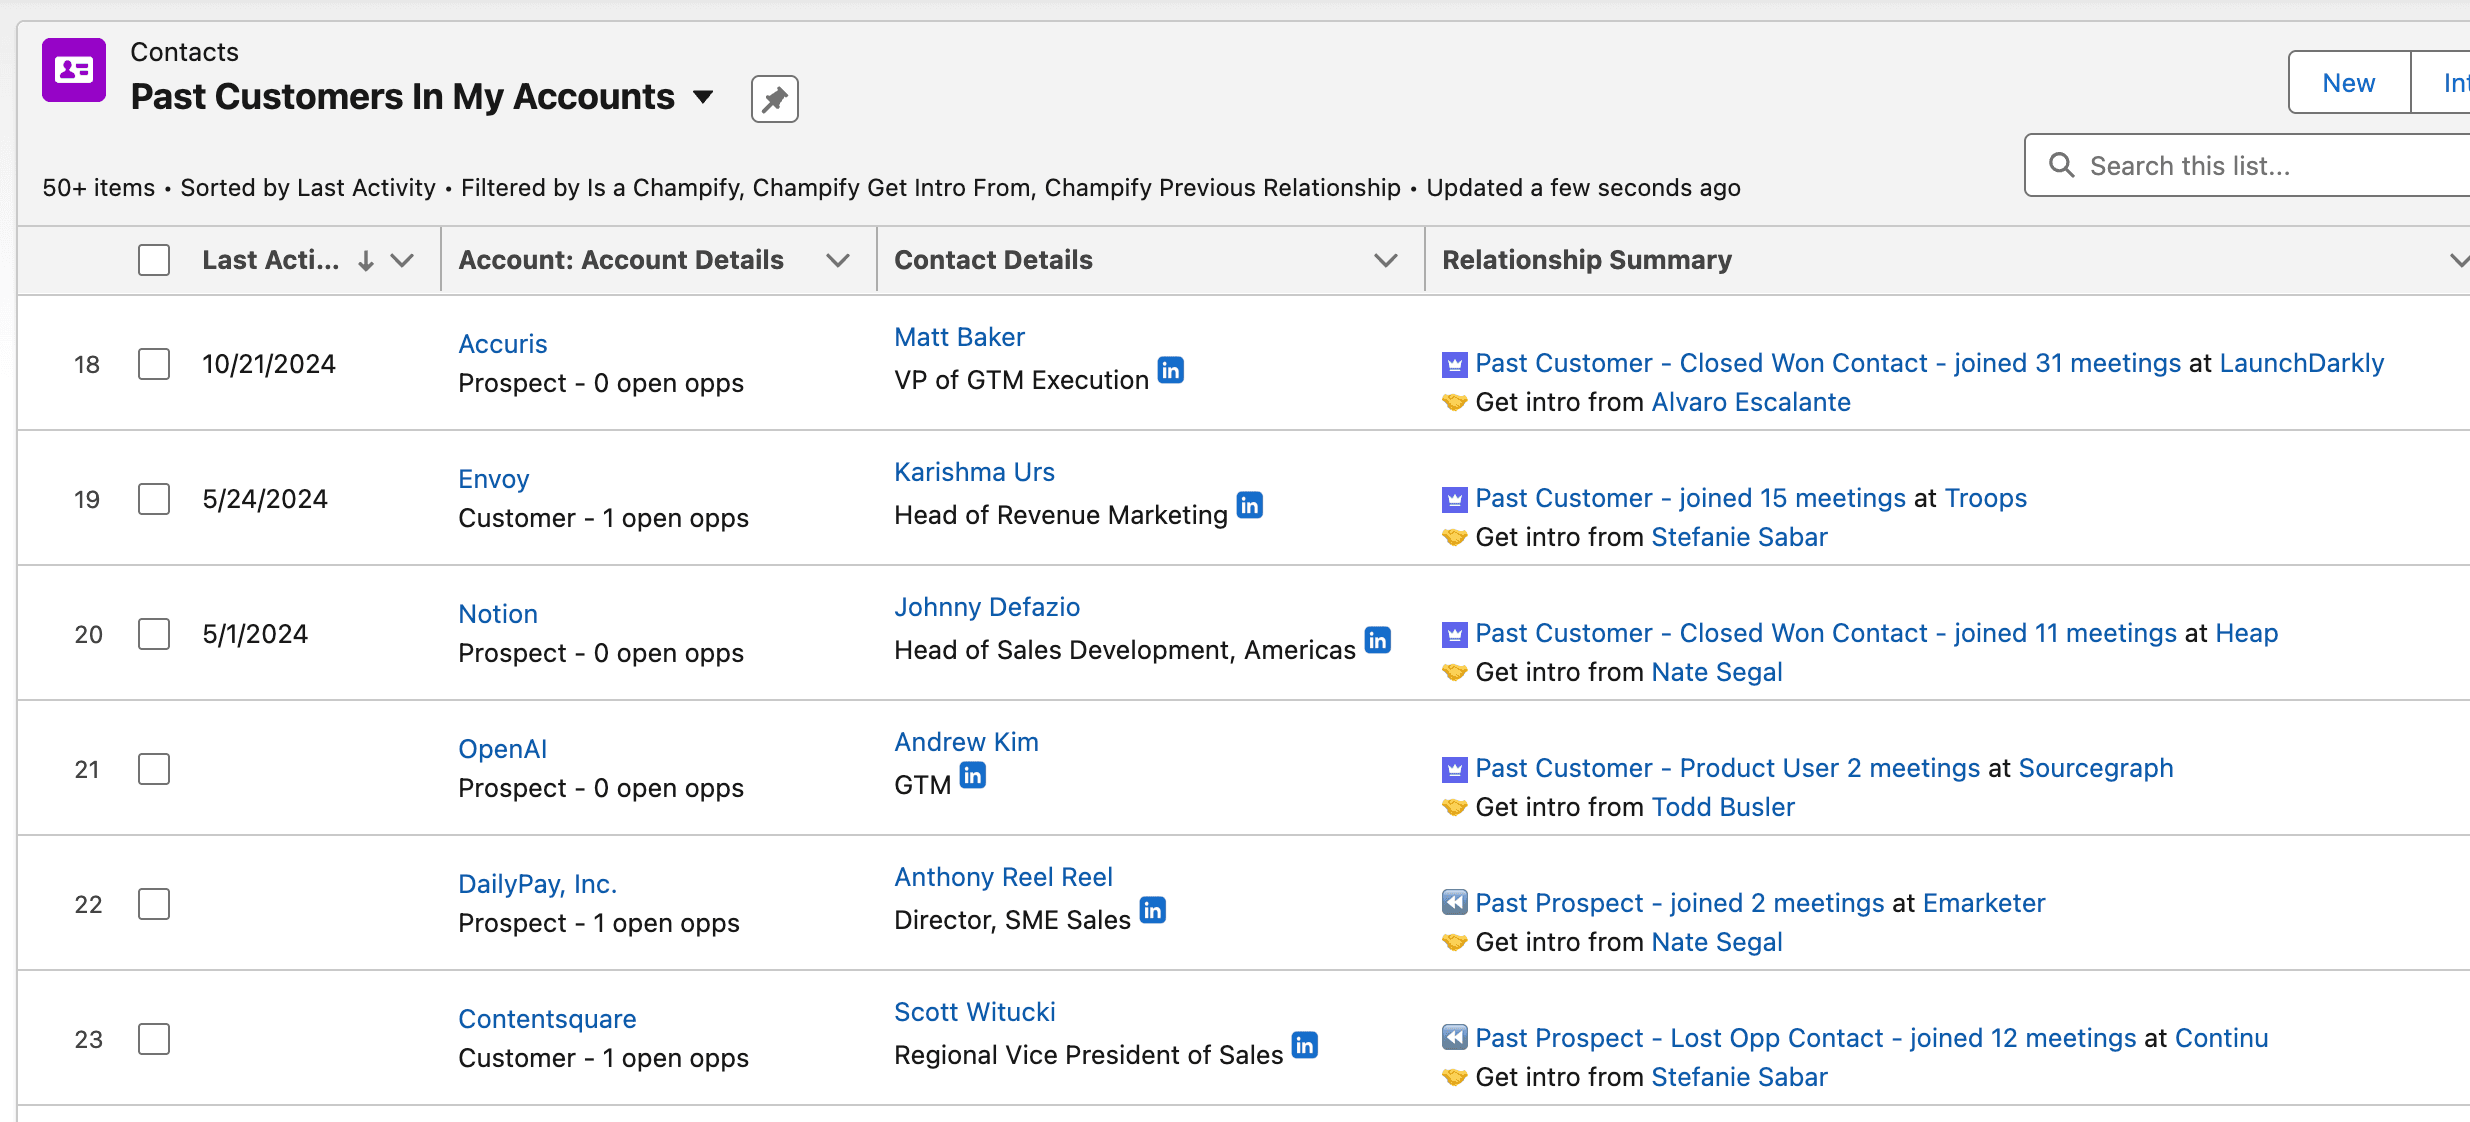Screen dimensions: 2470x1122
Task: Click handshake icon in Notion row
Action: coord(1455,673)
